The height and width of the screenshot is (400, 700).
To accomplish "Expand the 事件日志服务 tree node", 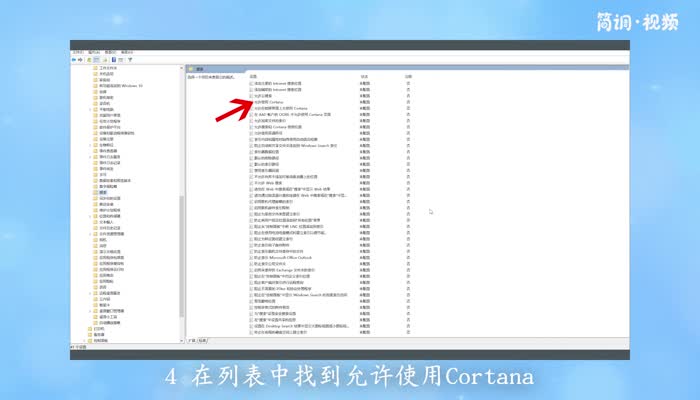I will 90,157.
